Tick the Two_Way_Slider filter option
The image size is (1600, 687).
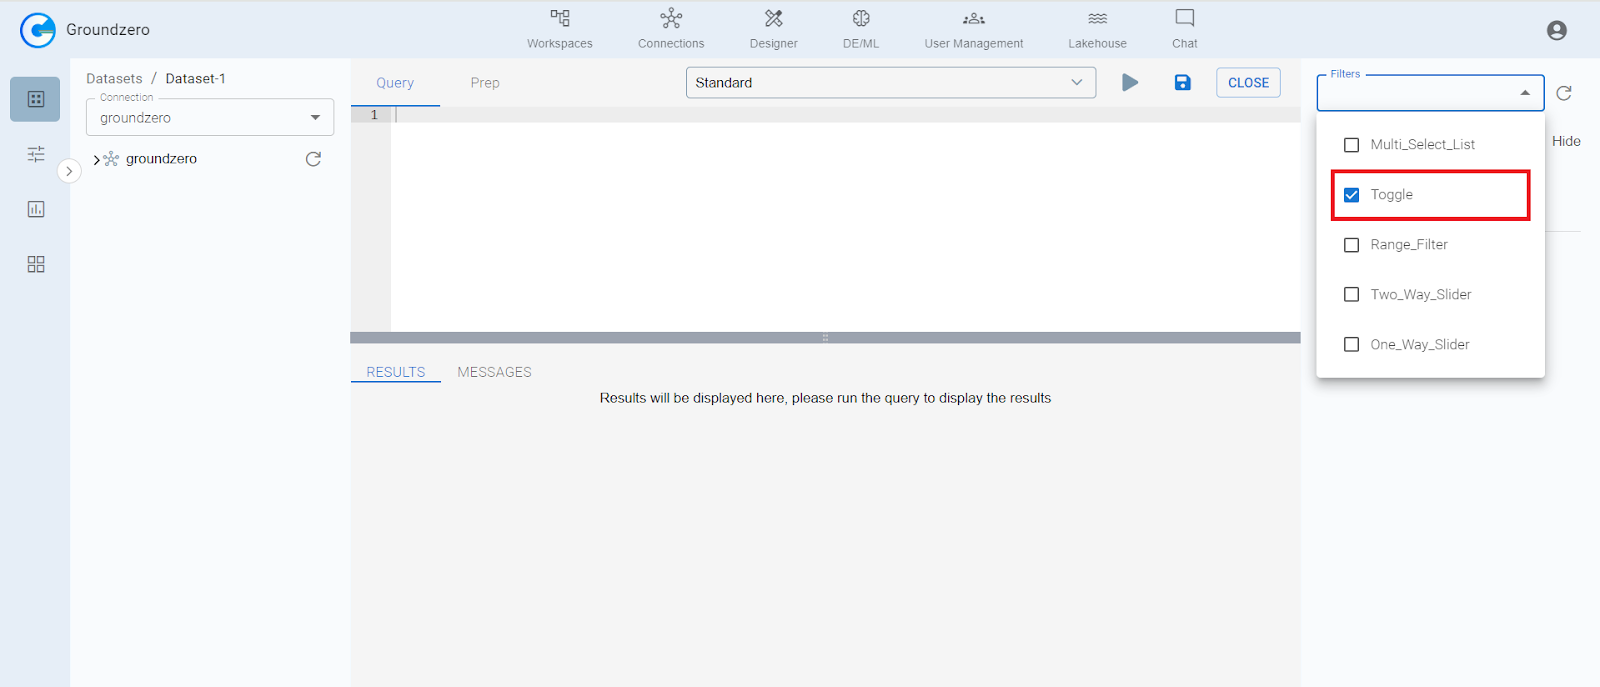(1351, 295)
